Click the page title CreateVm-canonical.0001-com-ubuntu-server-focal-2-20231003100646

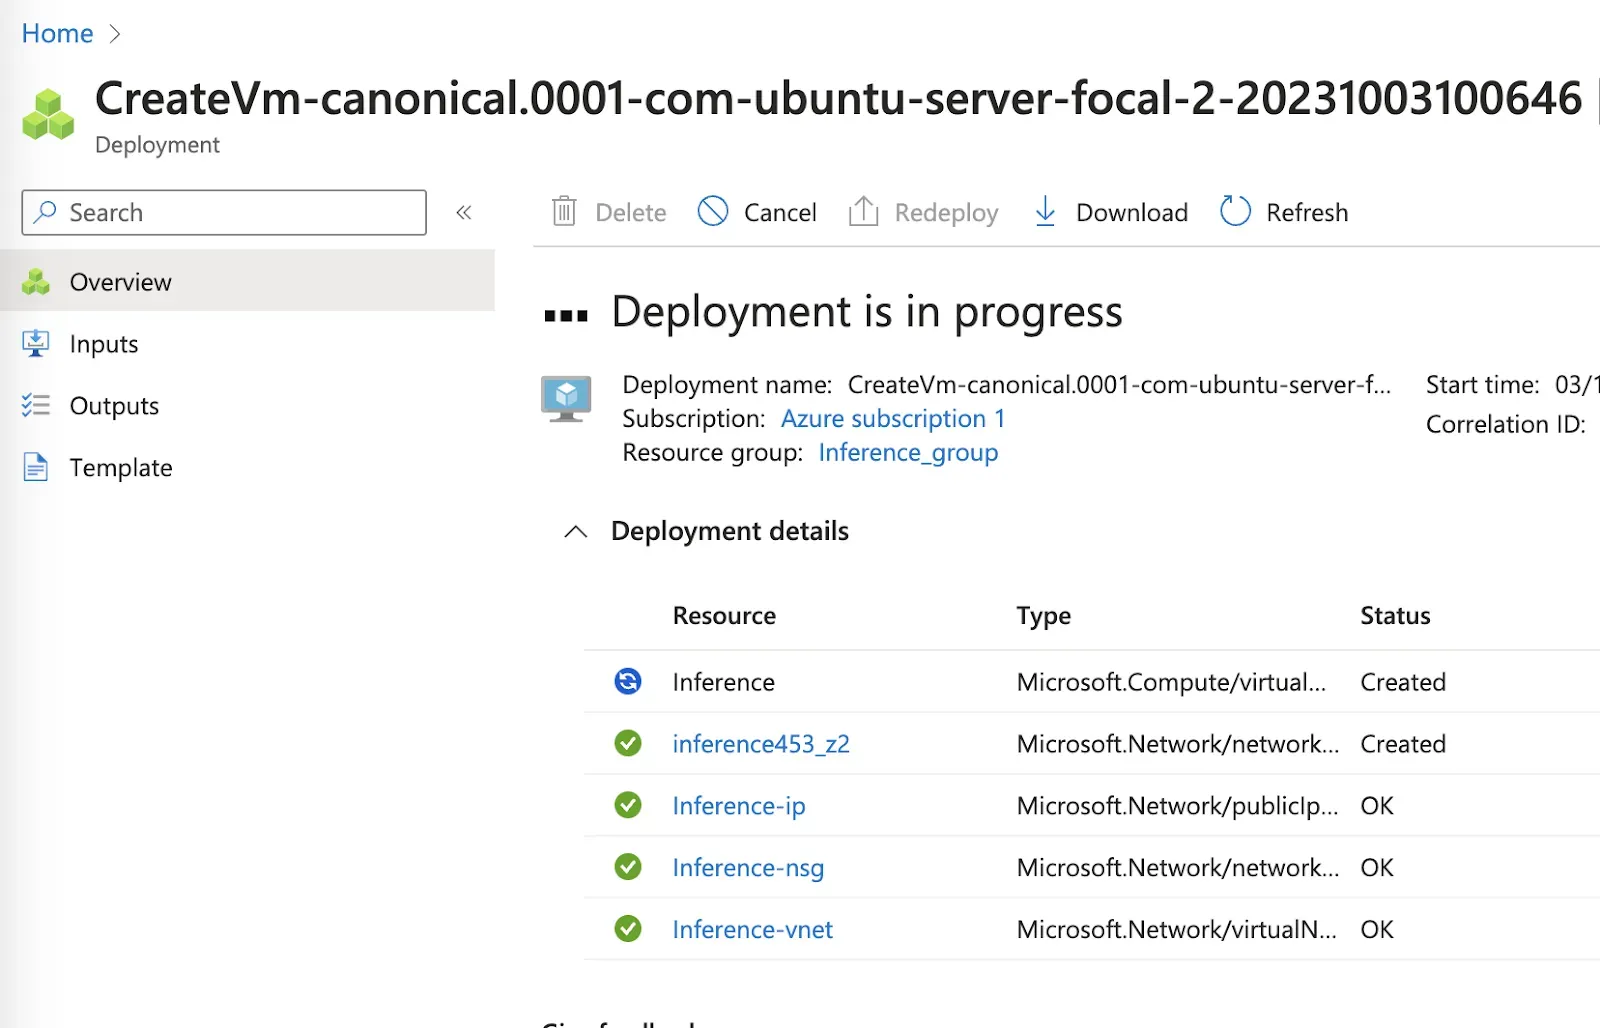(x=838, y=99)
